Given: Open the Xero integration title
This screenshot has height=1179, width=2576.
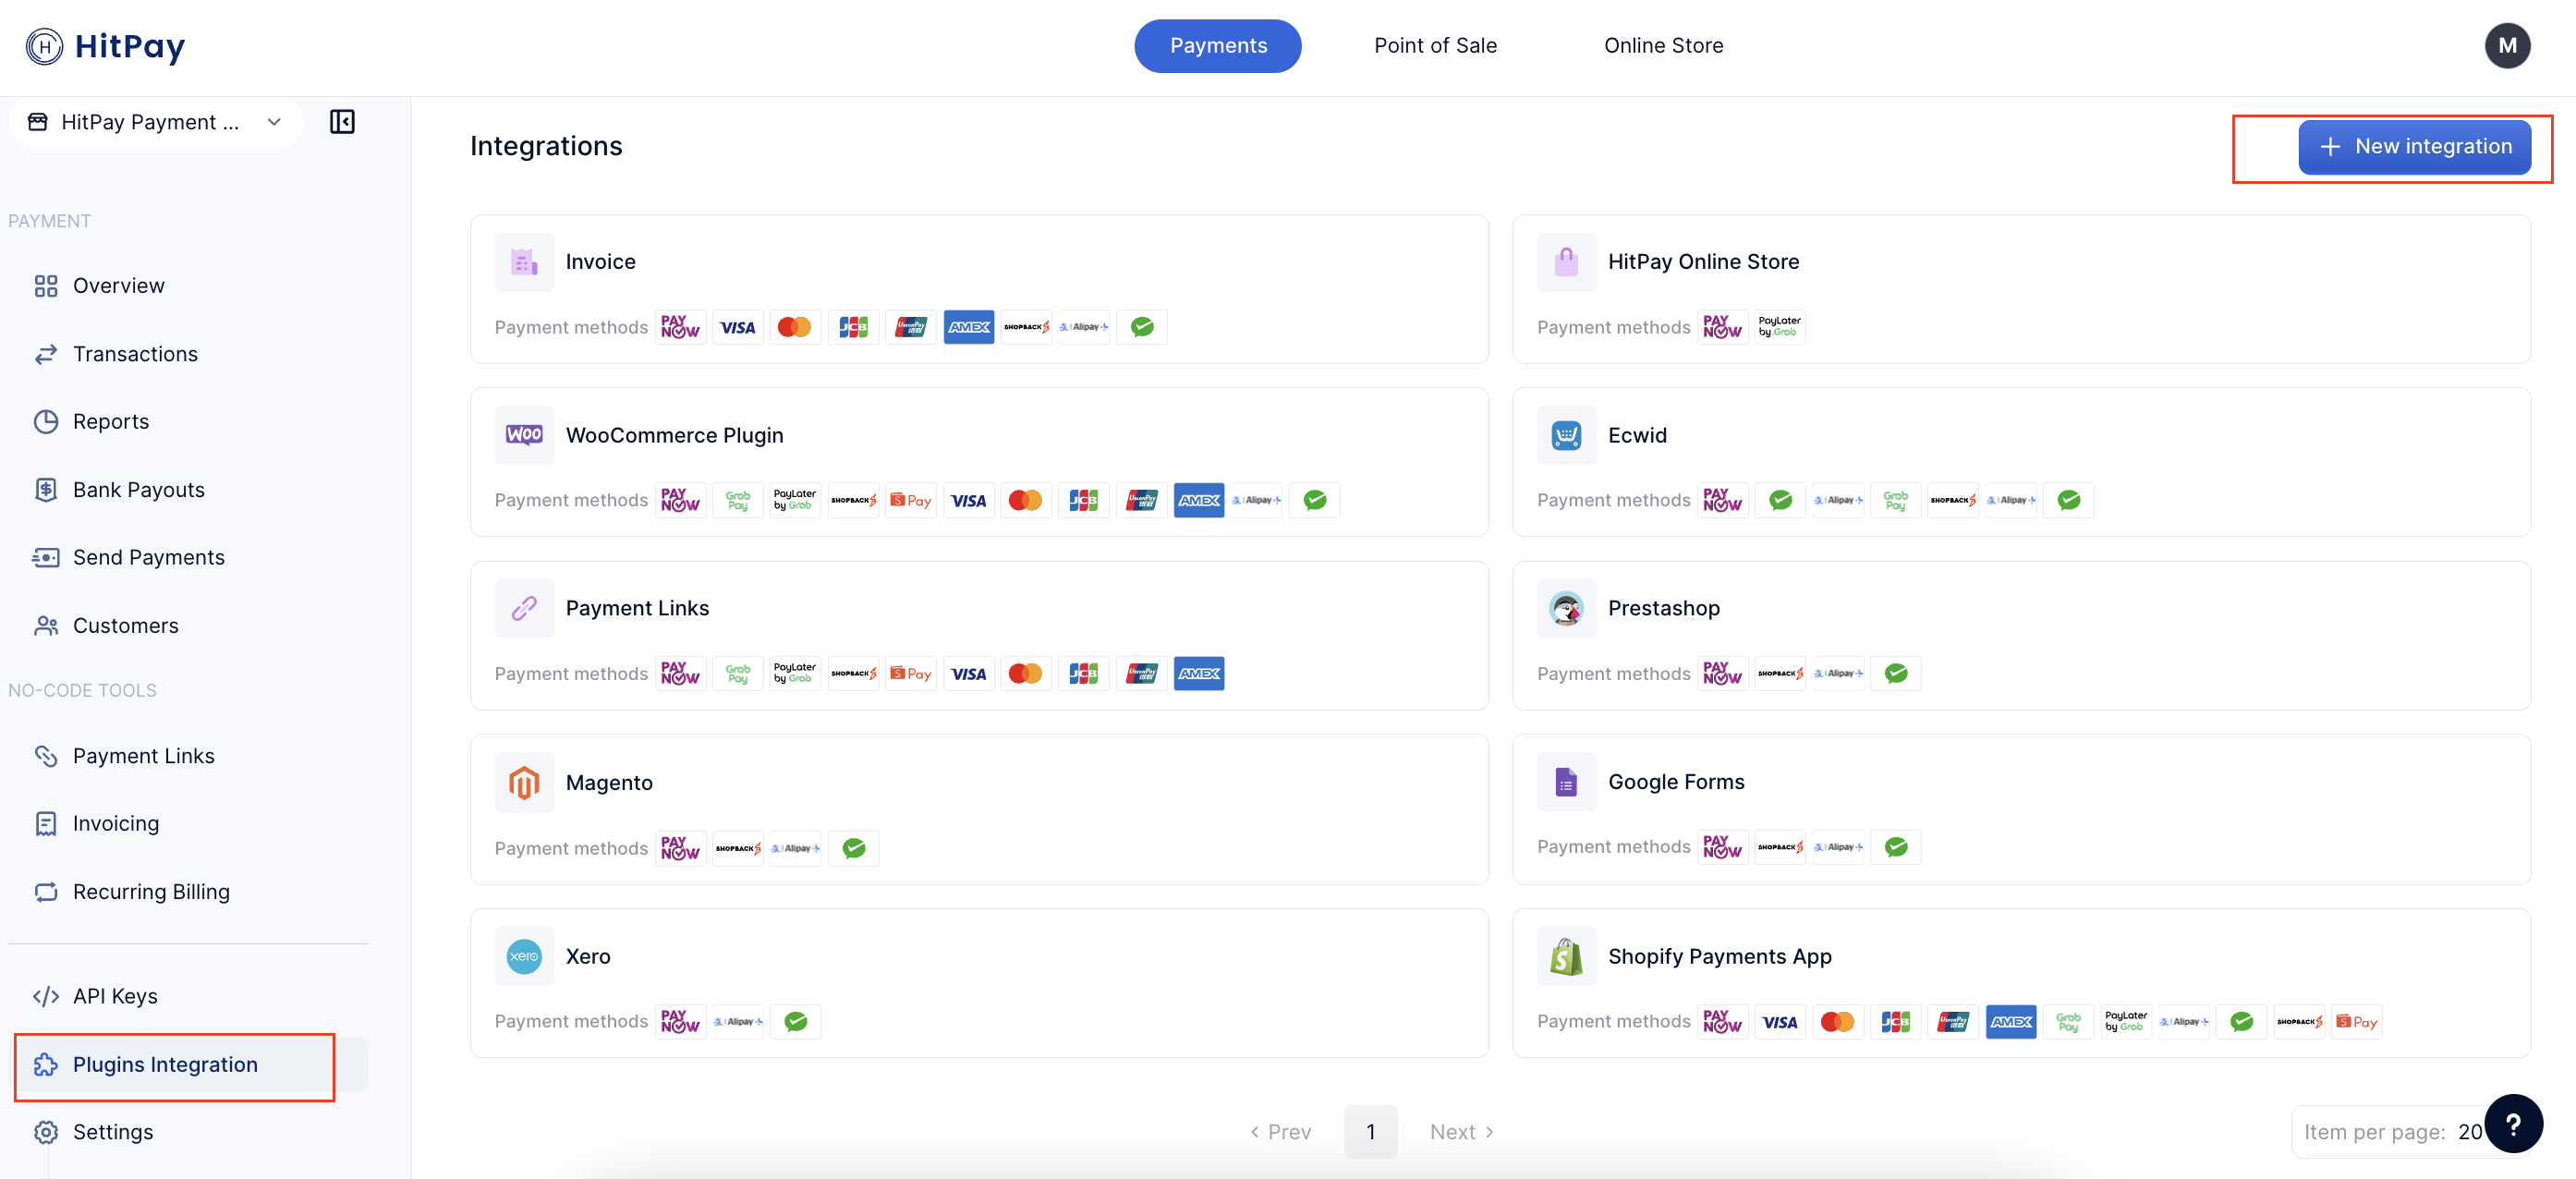Looking at the screenshot, I should click(x=588, y=956).
